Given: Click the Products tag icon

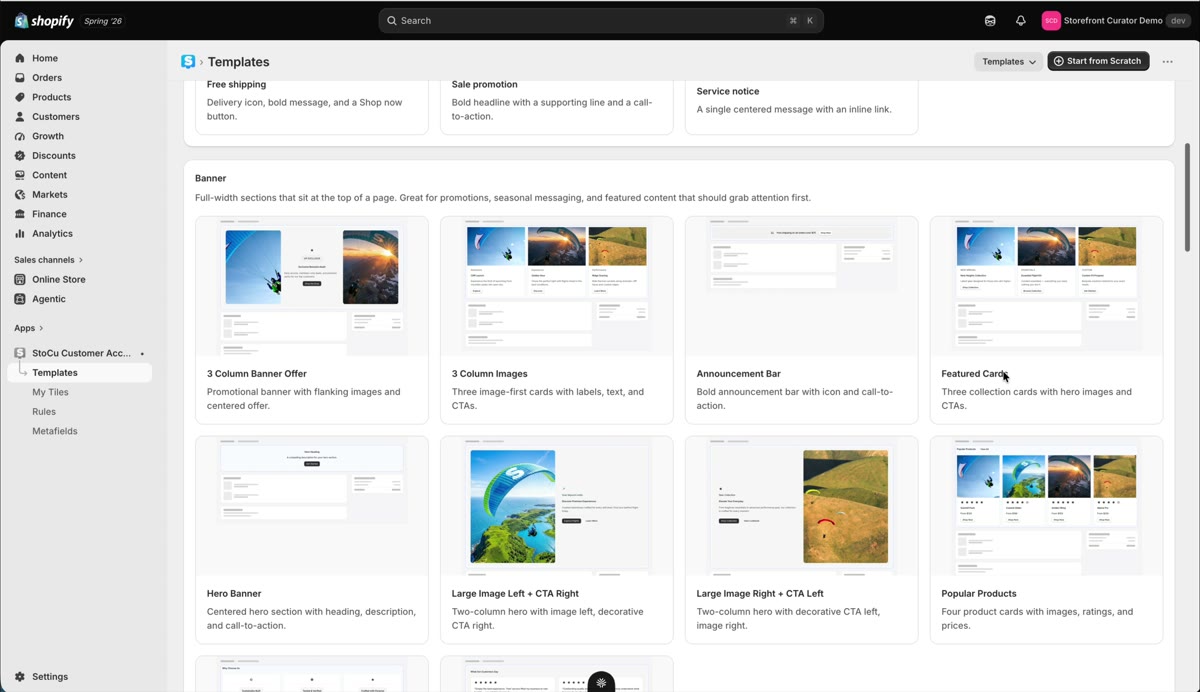Looking at the screenshot, I should coord(20,97).
